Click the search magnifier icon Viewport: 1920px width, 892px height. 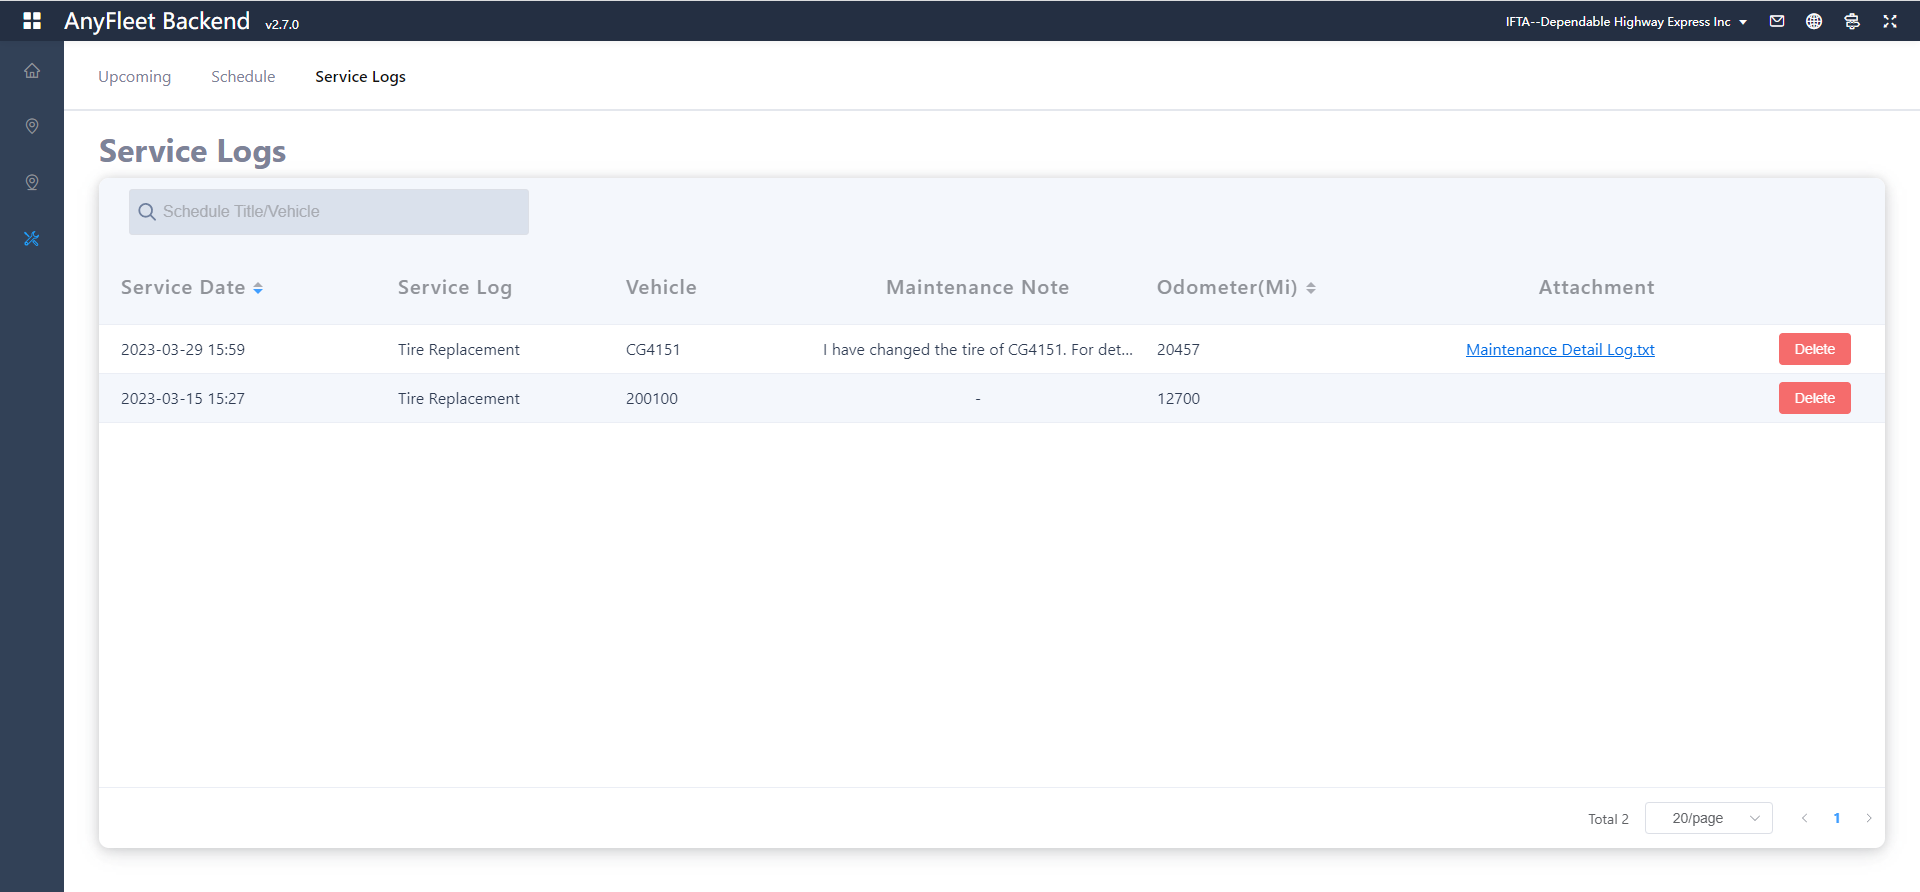(x=147, y=212)
